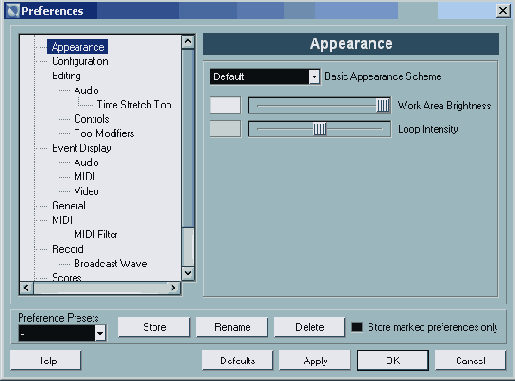Toggle Store marked preferences only checkbox
Image resolution: width=515 pixels, height=381 pixels.
click(x=357, y=327)
